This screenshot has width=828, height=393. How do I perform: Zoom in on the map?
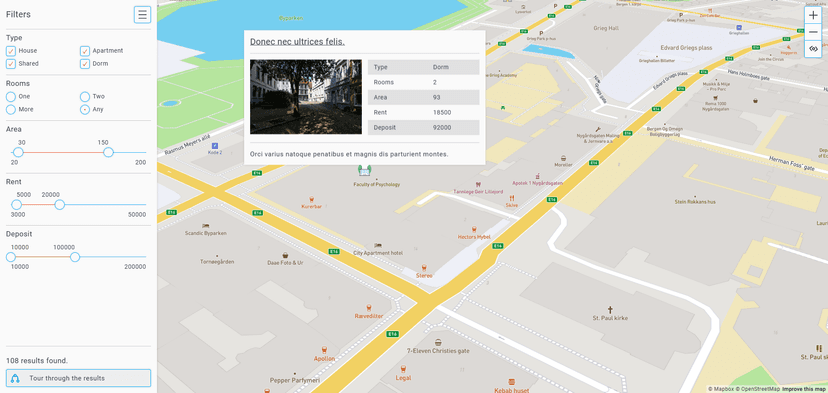(813, 15)
